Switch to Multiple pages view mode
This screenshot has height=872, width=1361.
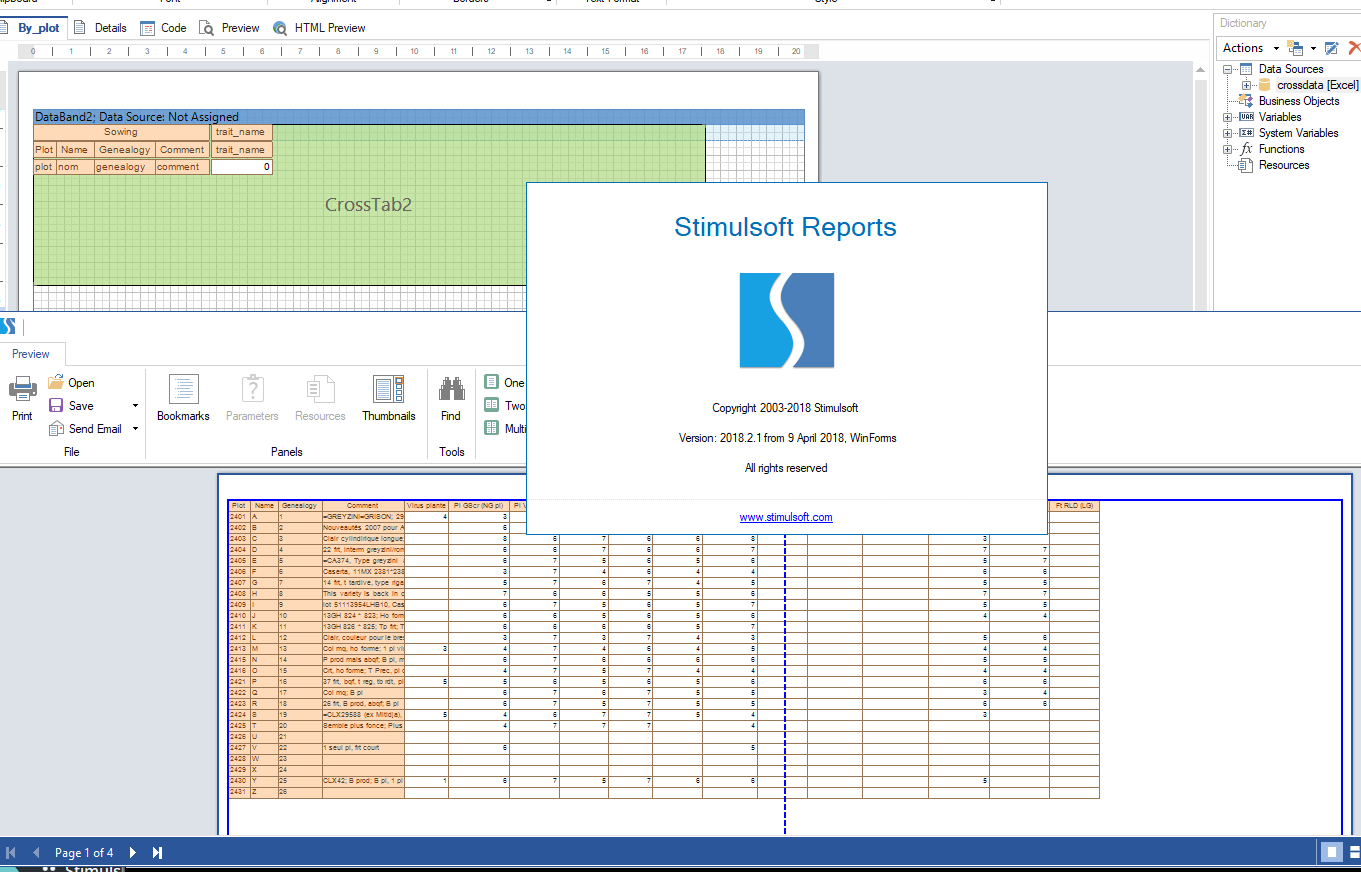[x=504, y=429]
